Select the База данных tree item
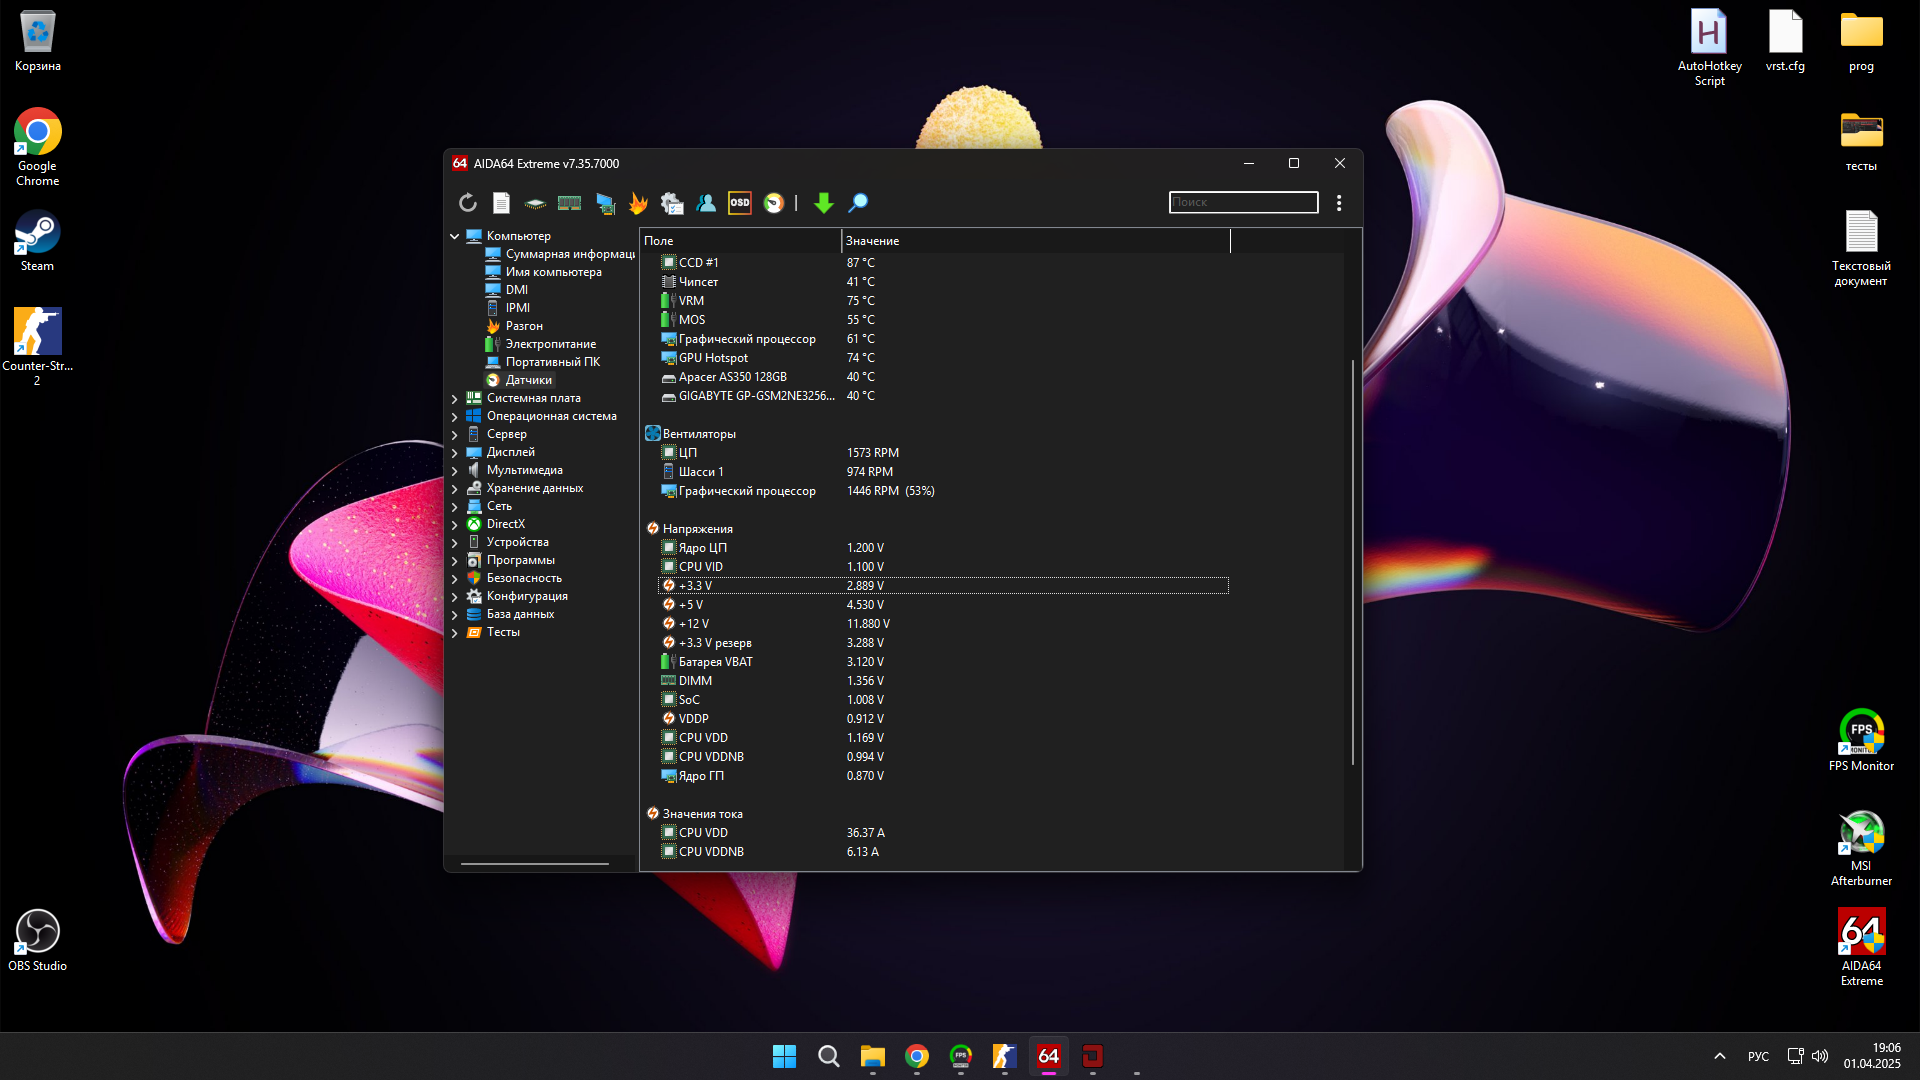This screenshot has height=1080, width=1920. point(520,614)
